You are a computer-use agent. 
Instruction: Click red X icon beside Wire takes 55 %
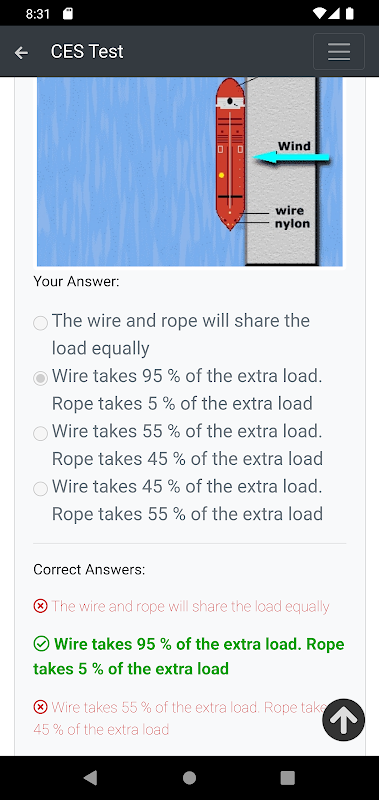click(x=40, y=707)
